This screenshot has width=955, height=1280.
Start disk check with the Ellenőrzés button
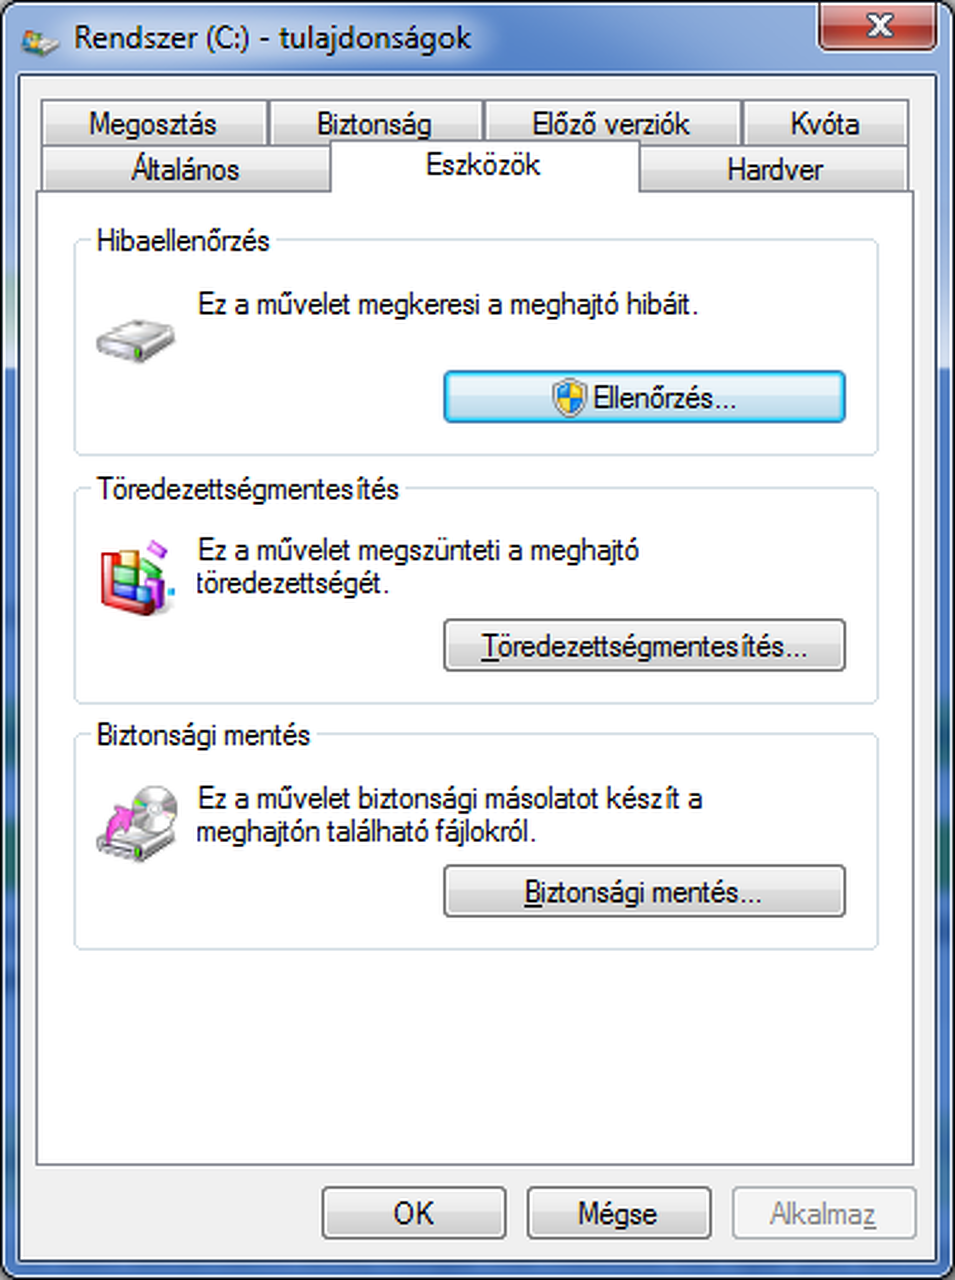coord(644,397)
